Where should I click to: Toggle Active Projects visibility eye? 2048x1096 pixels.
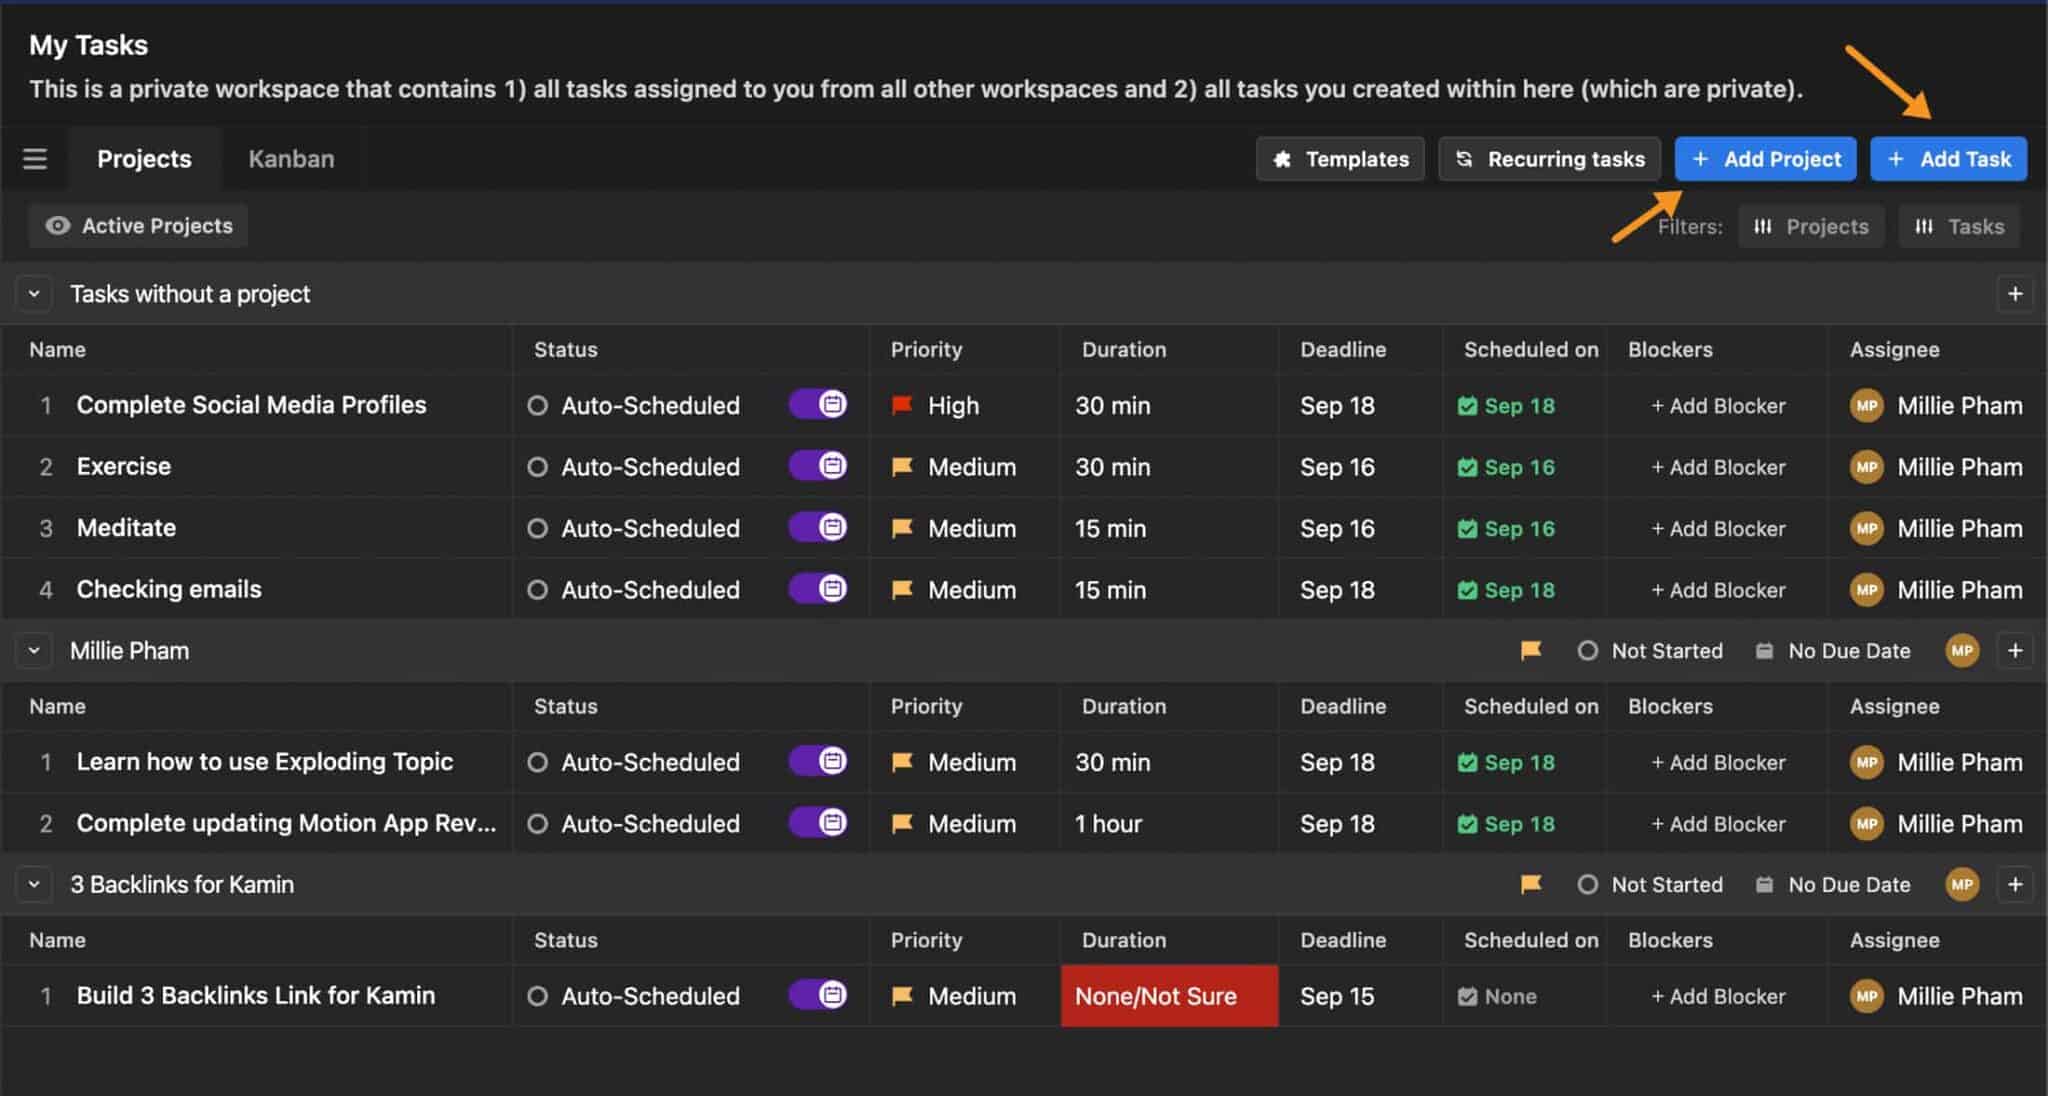pyautogui.click(x=58, y=226)
